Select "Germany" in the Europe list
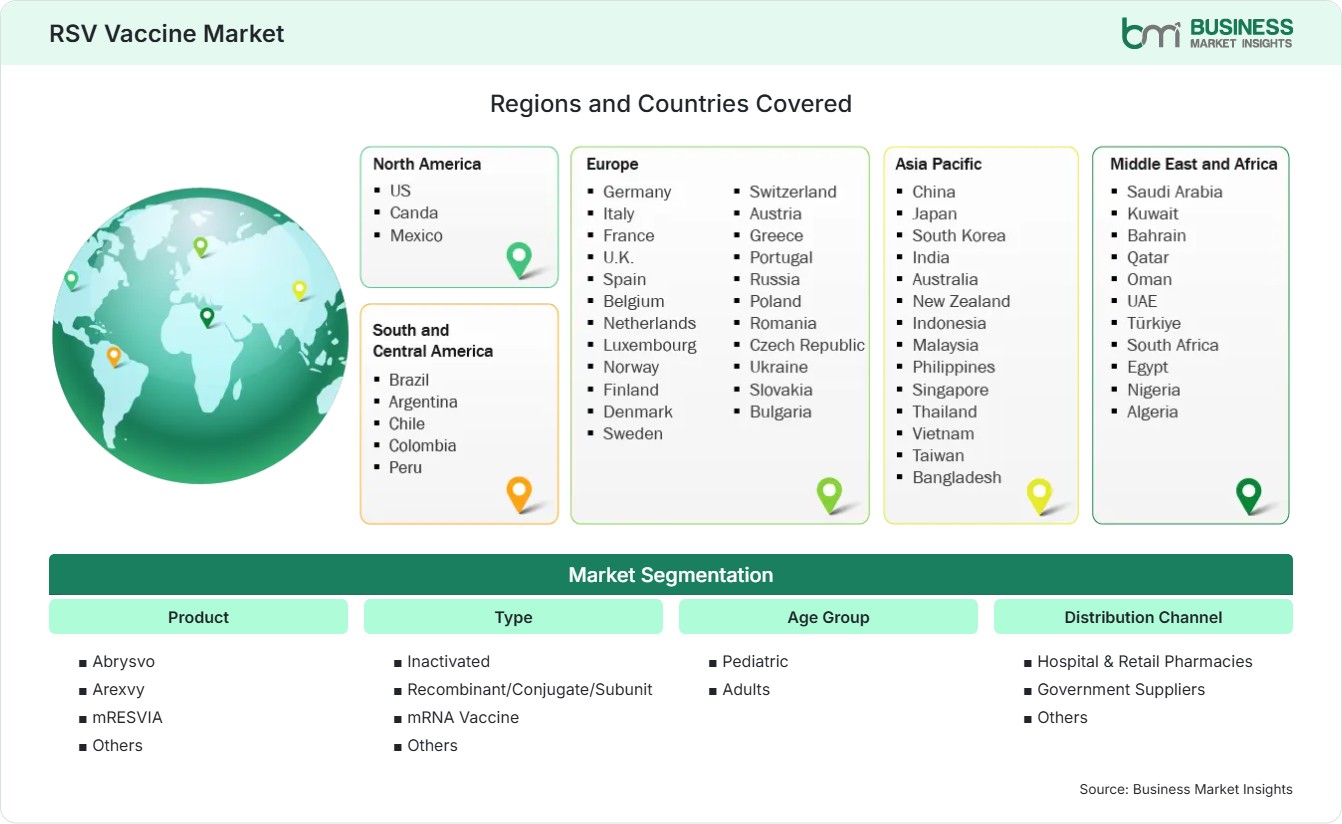 tap(637, 191)
